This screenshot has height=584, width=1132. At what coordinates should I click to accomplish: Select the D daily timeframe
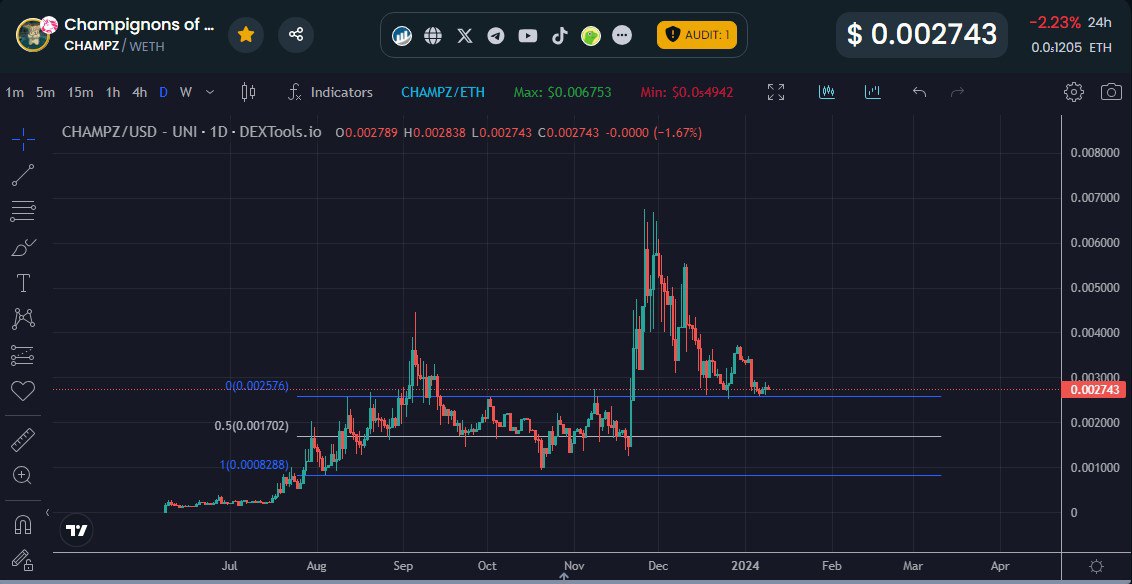(164, 92)
